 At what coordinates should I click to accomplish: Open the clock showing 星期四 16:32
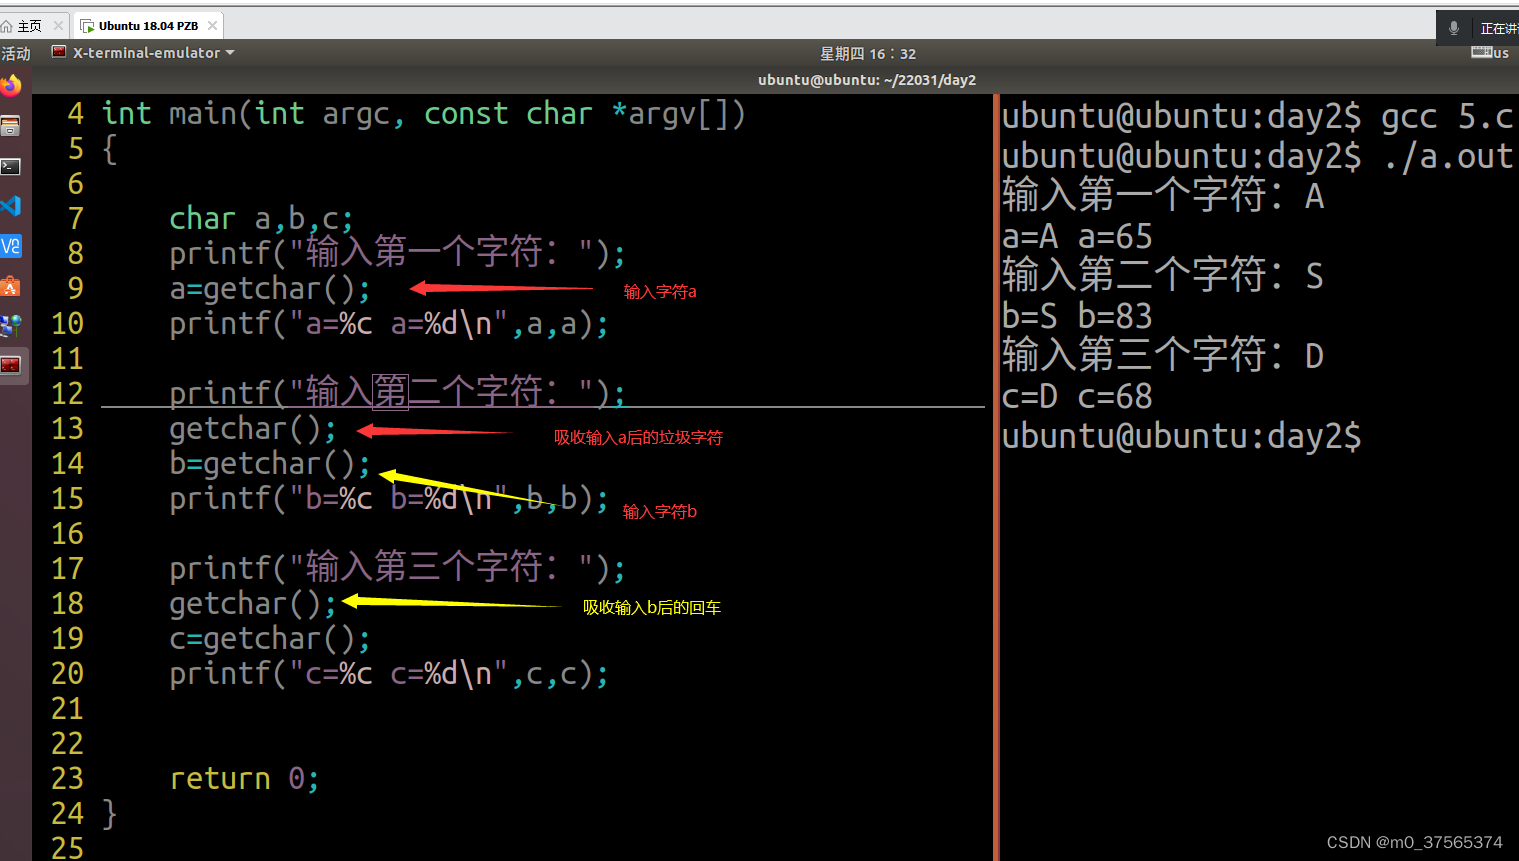point(868,54)
